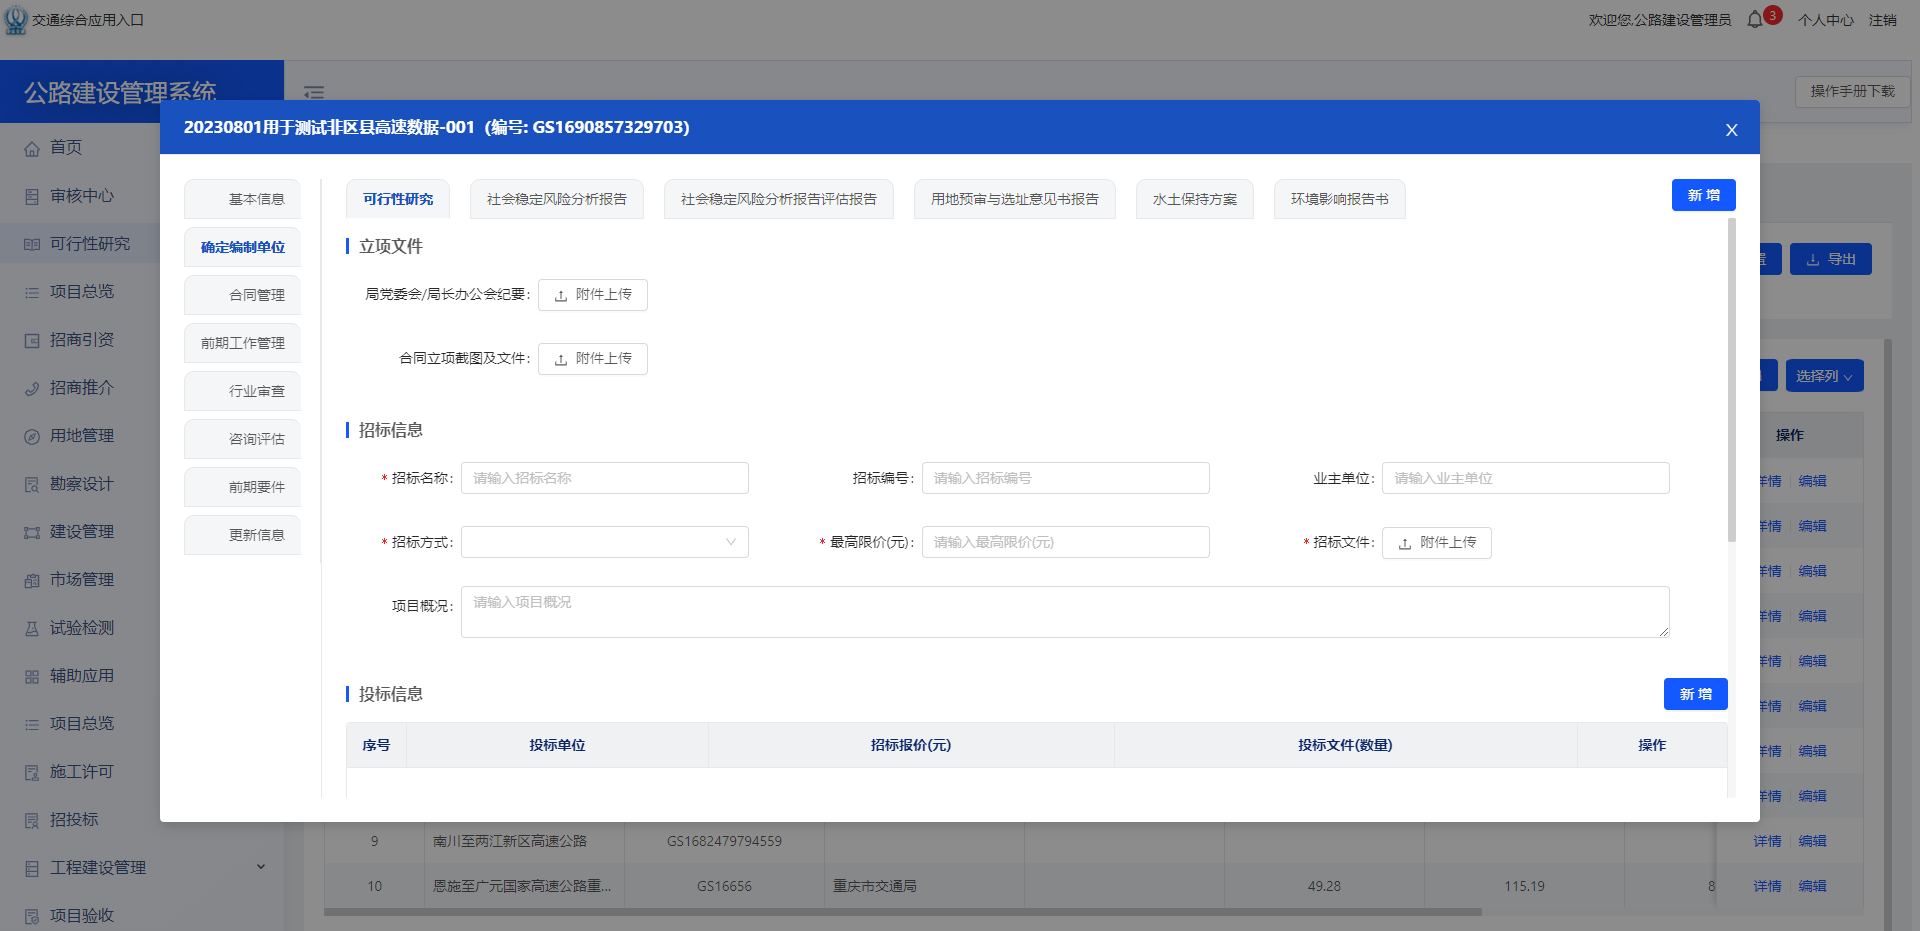This screenshot has height=931, width=1920.
Task: Click the 勘察设计 sidebar icon
Action: pos(32,484)
